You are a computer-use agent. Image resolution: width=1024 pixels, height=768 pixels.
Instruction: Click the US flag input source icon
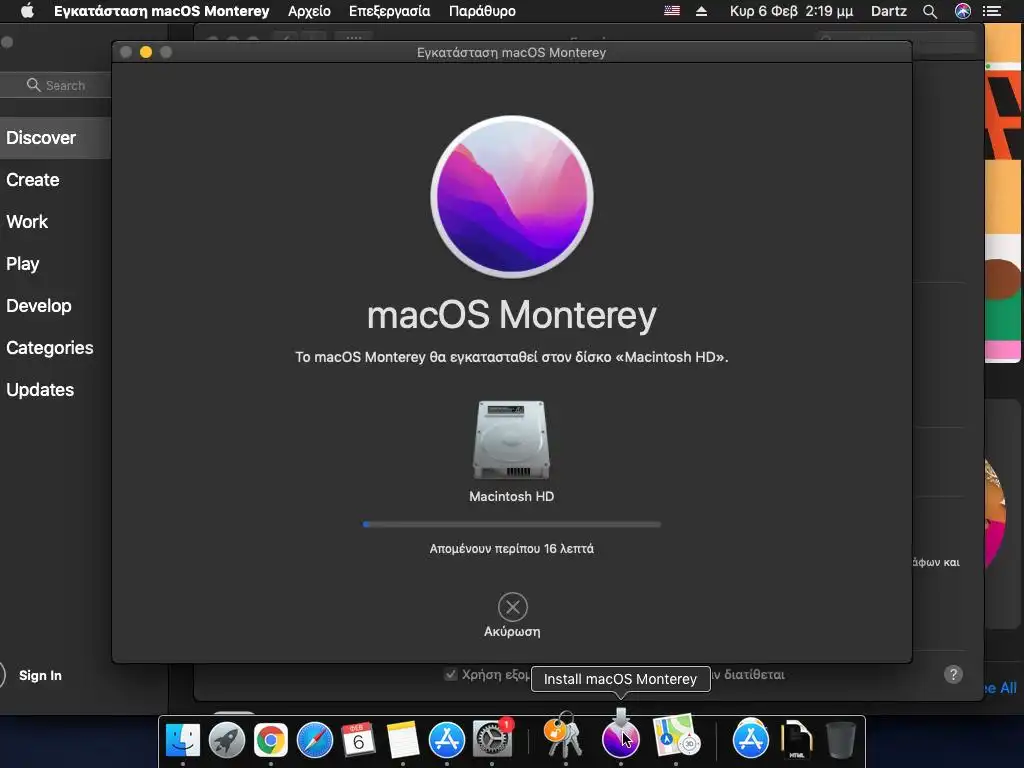pyautogui.click(x=671, y=11)
